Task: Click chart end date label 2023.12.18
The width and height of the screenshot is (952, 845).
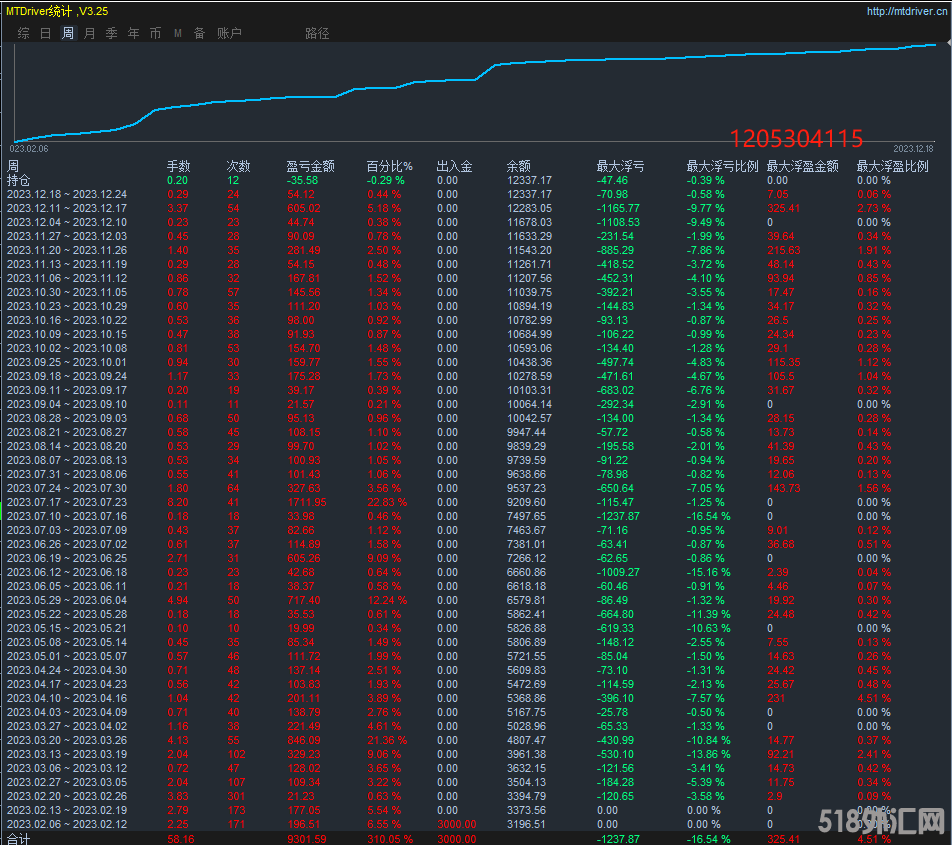Action: 913,149
